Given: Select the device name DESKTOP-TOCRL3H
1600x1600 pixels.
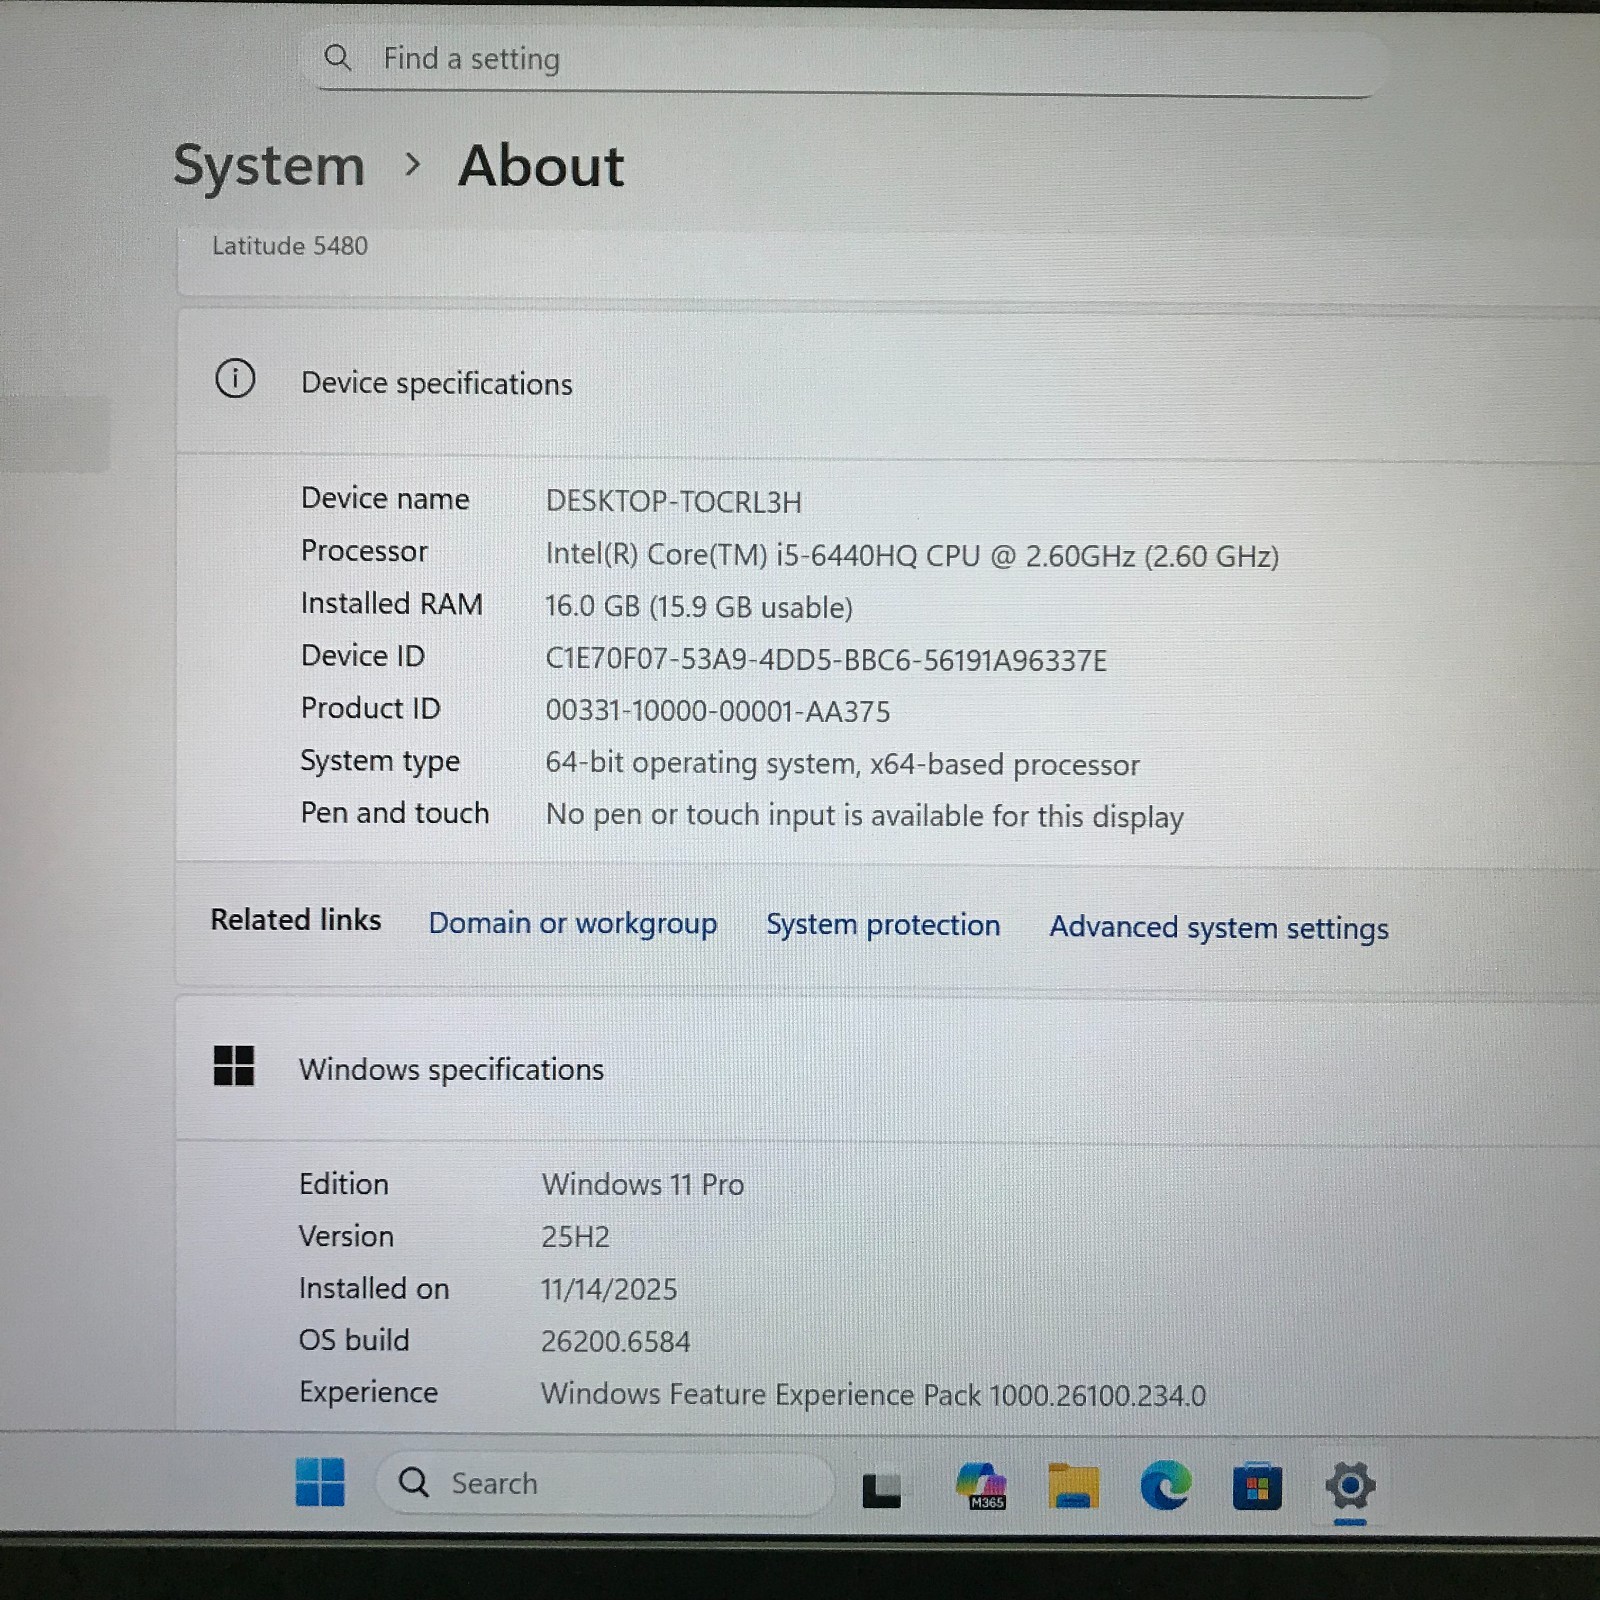Looking at the screenshot, I should click(x=673, y=502).
